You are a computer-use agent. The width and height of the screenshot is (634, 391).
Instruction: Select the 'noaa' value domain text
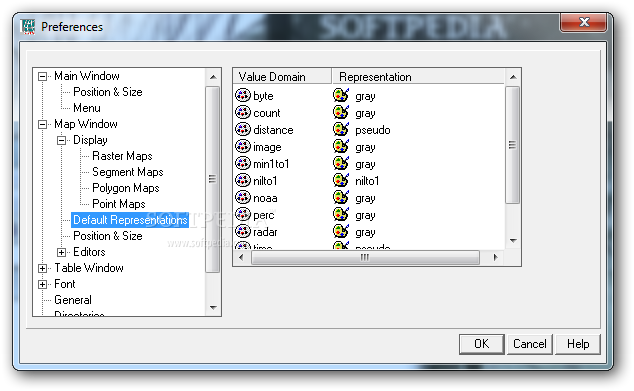click(x=265, y=198)
